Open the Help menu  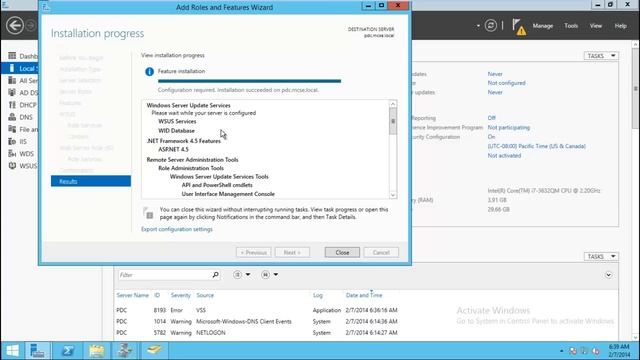click(x=620, y=26)
